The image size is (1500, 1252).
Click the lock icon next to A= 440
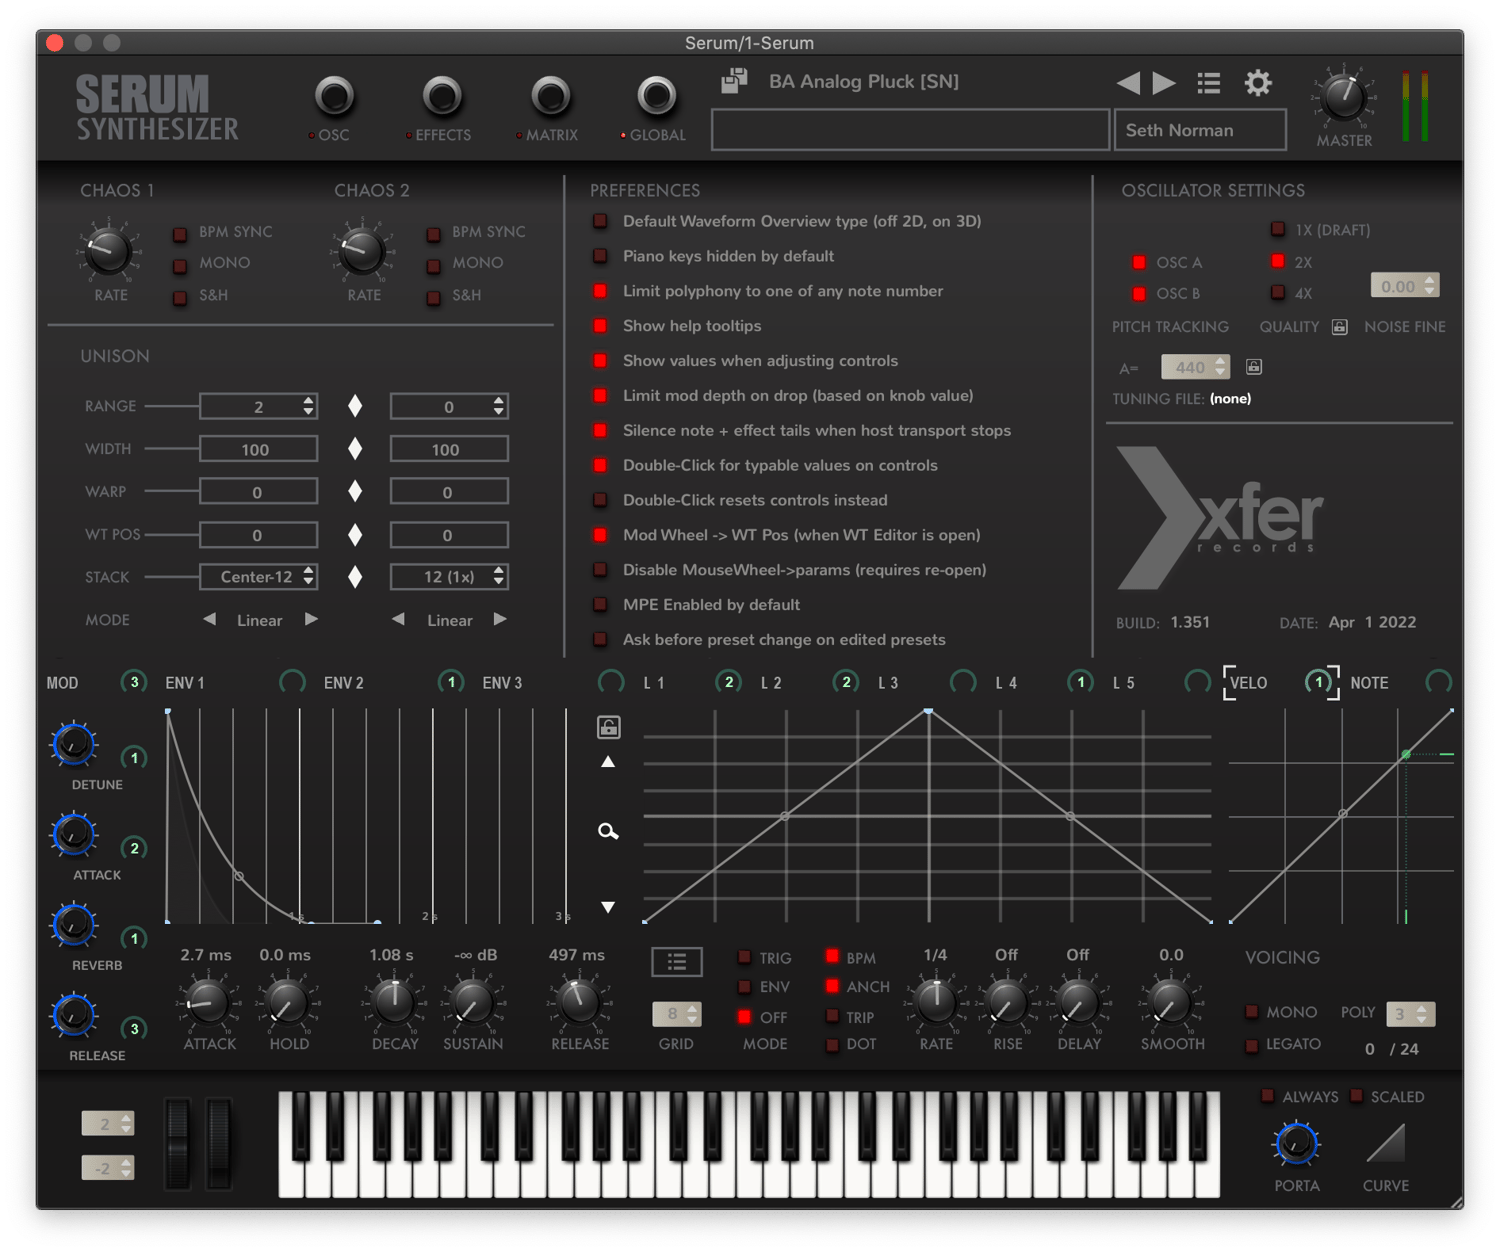tap(1254, 367)
